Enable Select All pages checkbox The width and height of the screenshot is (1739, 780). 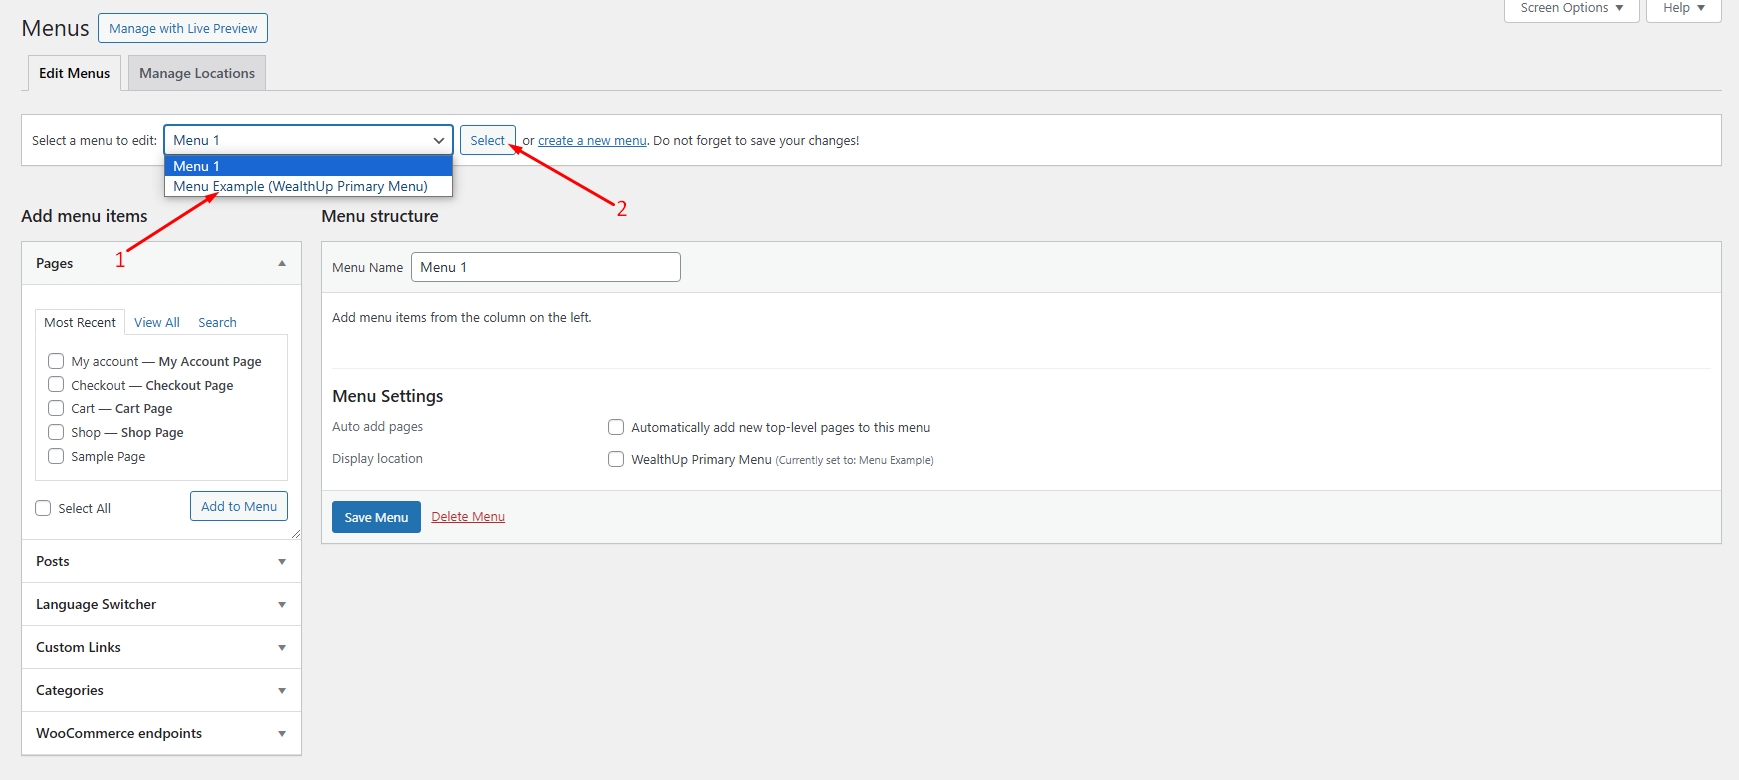(43, 508)
